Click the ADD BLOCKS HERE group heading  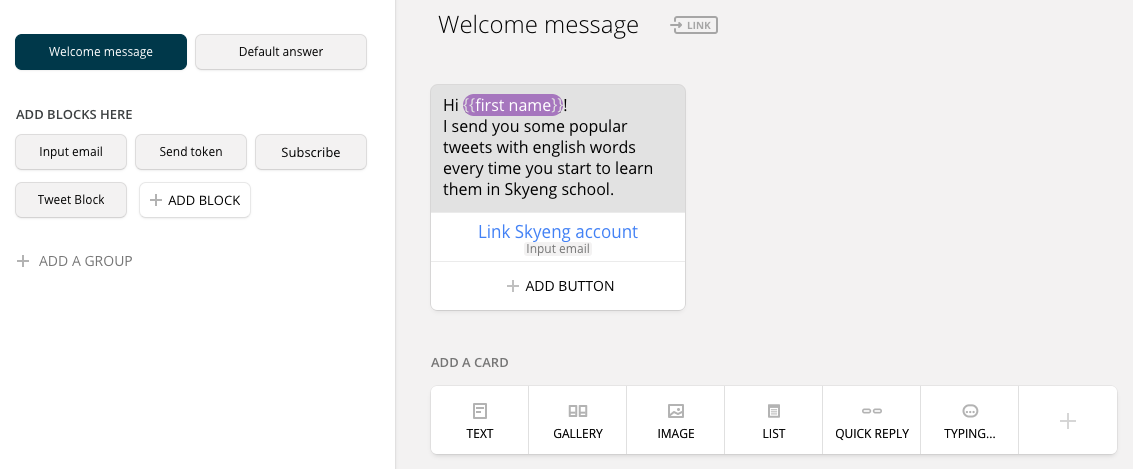click(x=74, y=115)
